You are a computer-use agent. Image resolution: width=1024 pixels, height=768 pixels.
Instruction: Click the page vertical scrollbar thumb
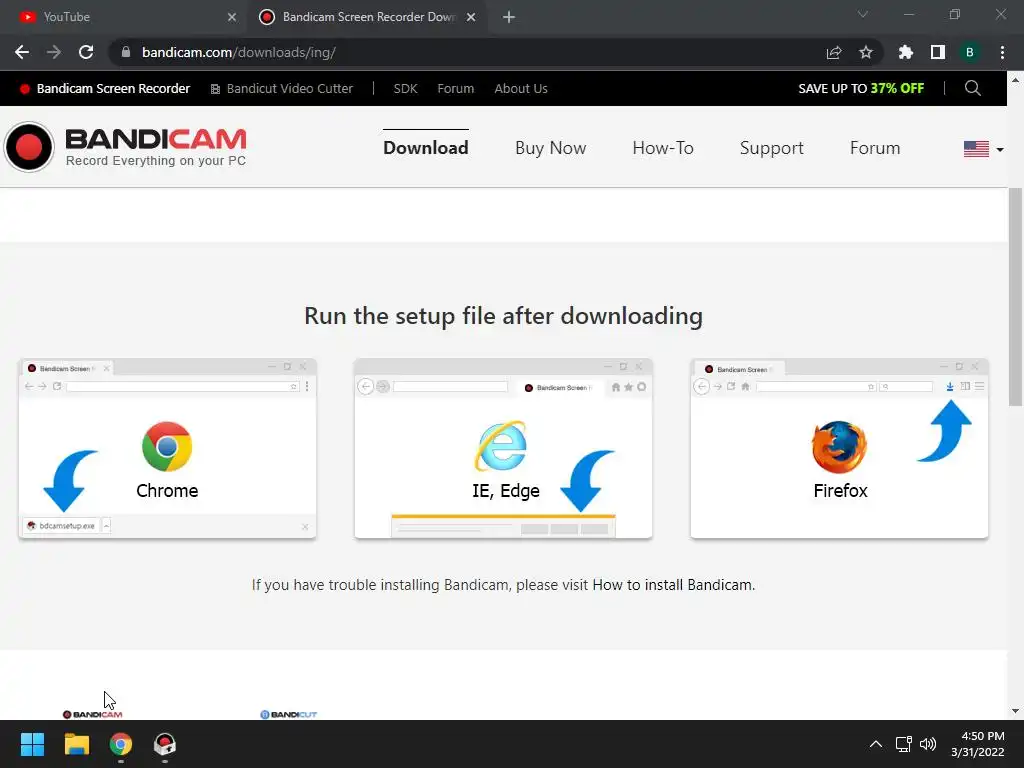1015,297
